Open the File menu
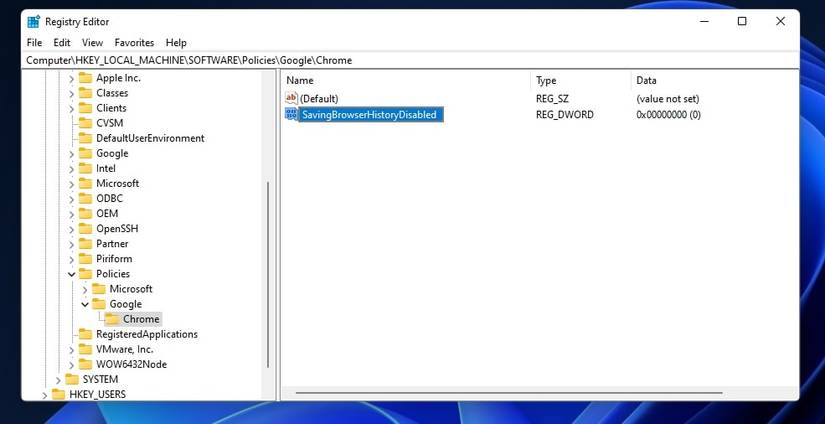The height and width of the screenshot is (424, 825). (34, 43)
